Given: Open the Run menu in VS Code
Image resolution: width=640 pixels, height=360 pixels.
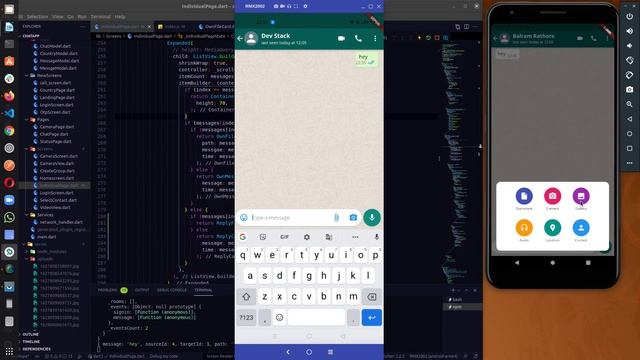Looking at the screenshot, I should (x=82, y=17).
